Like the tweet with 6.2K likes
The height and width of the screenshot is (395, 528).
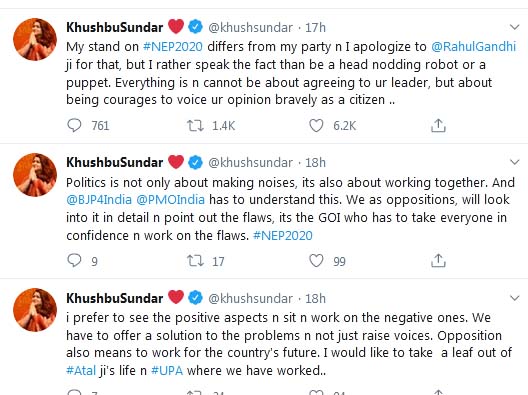(316, 126)
